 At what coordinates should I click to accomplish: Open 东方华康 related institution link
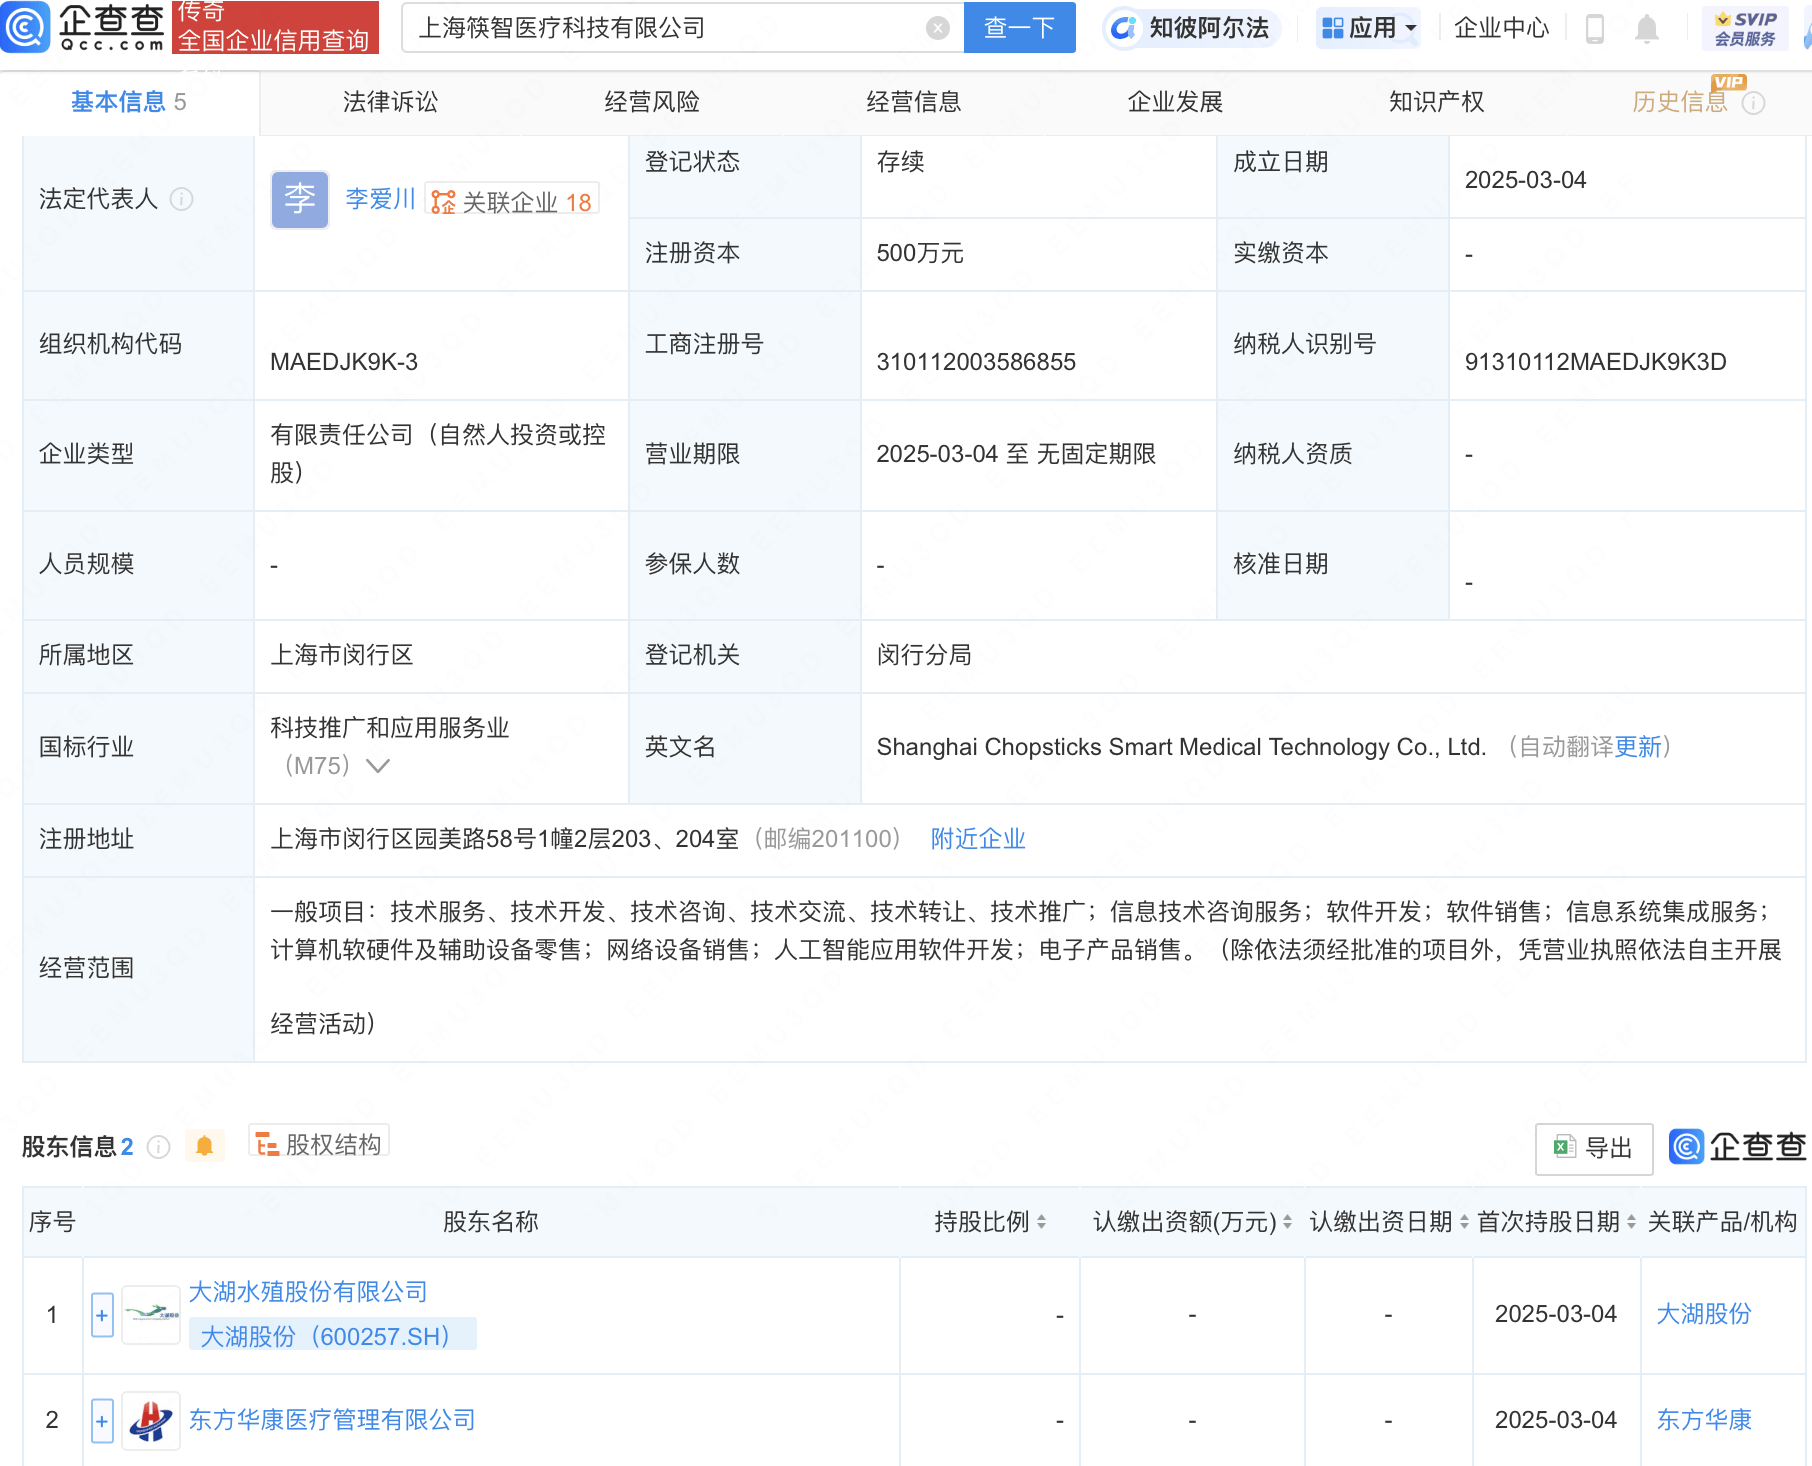click(1704, 1420)
